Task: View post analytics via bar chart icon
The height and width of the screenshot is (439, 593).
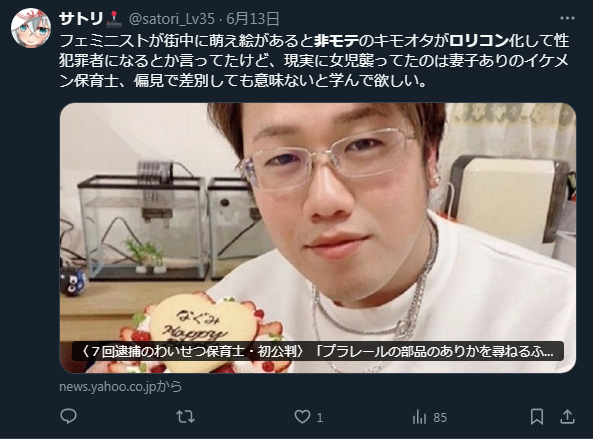Action: click(419, 417)
